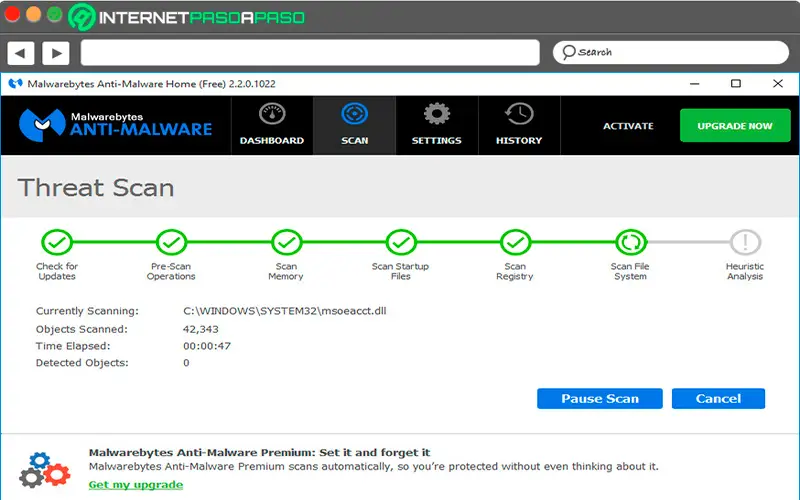Viewport: 800px width, 500px height.
Task: Select the Scan radar icon
Action: [354, 114]
